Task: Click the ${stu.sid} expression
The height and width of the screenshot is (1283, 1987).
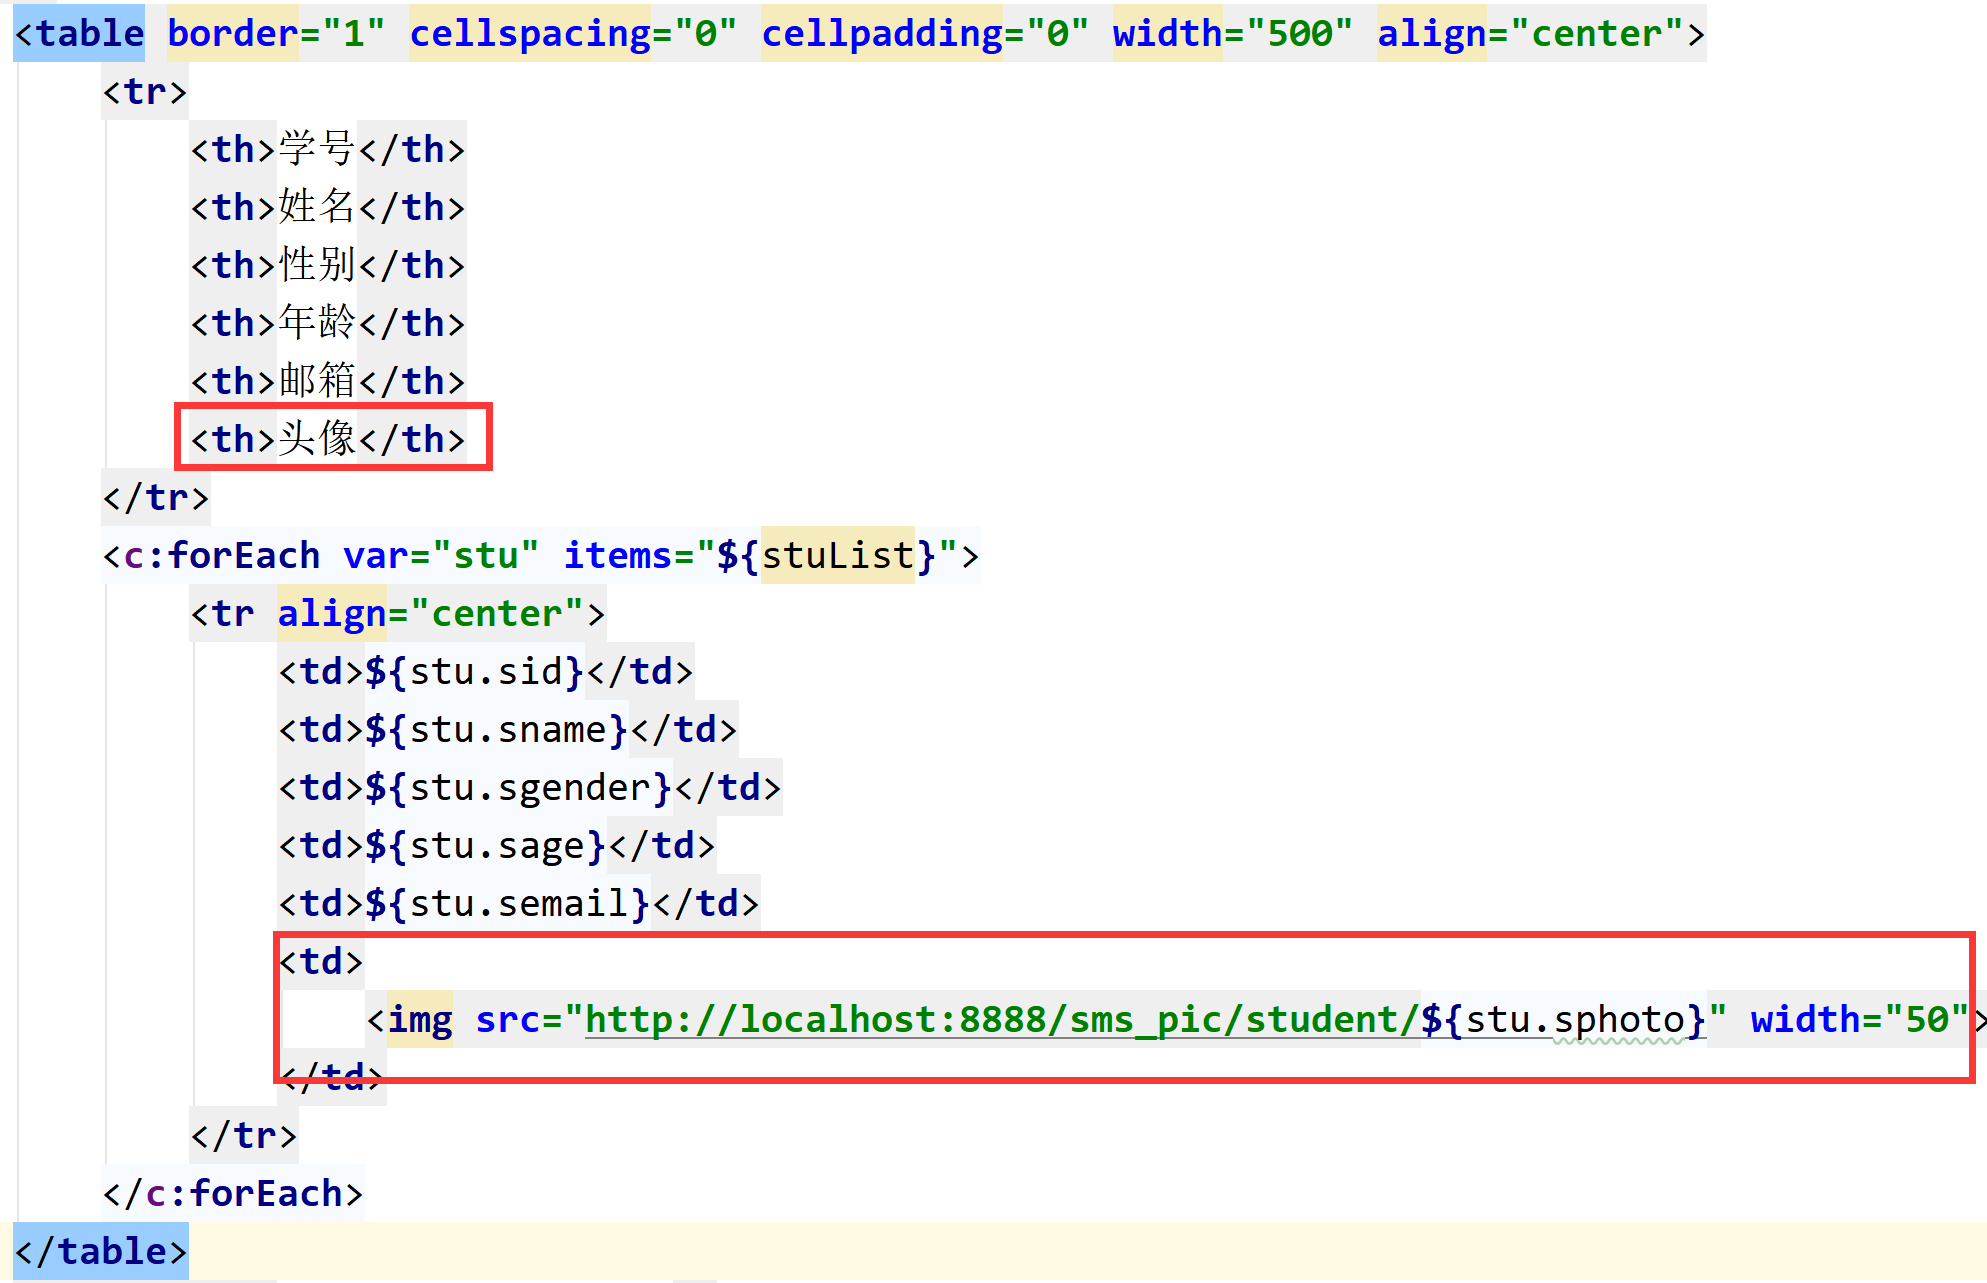Action: pyautogui.click(x=474, y=671)
